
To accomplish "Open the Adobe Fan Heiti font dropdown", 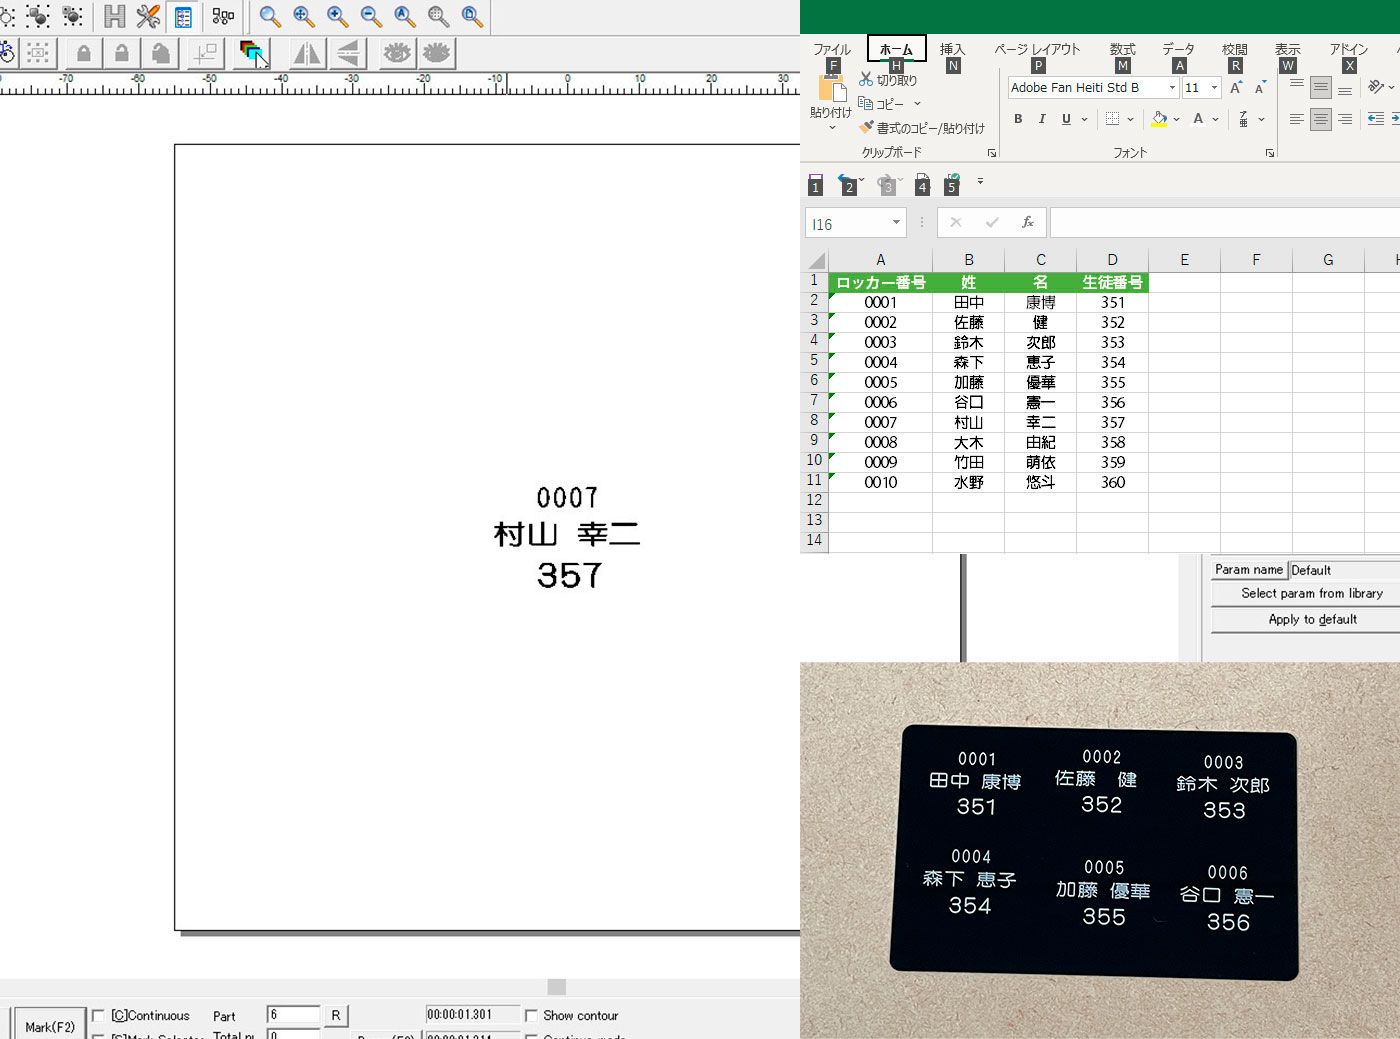I will pos(1172,88).
